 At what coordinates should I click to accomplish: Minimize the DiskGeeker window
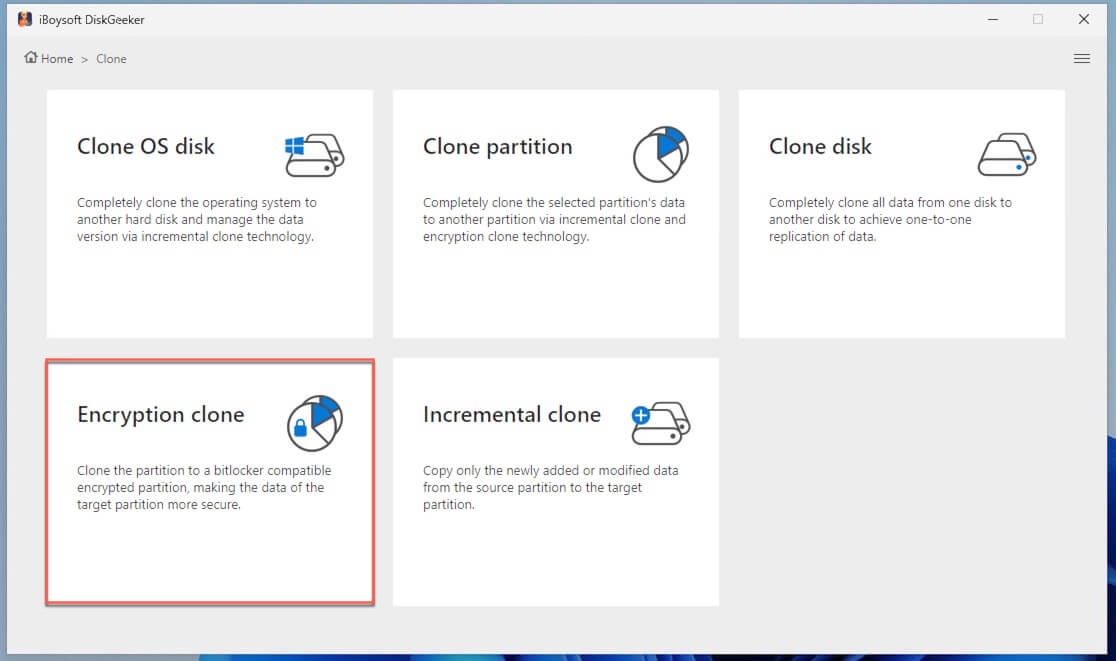[993, 19]
